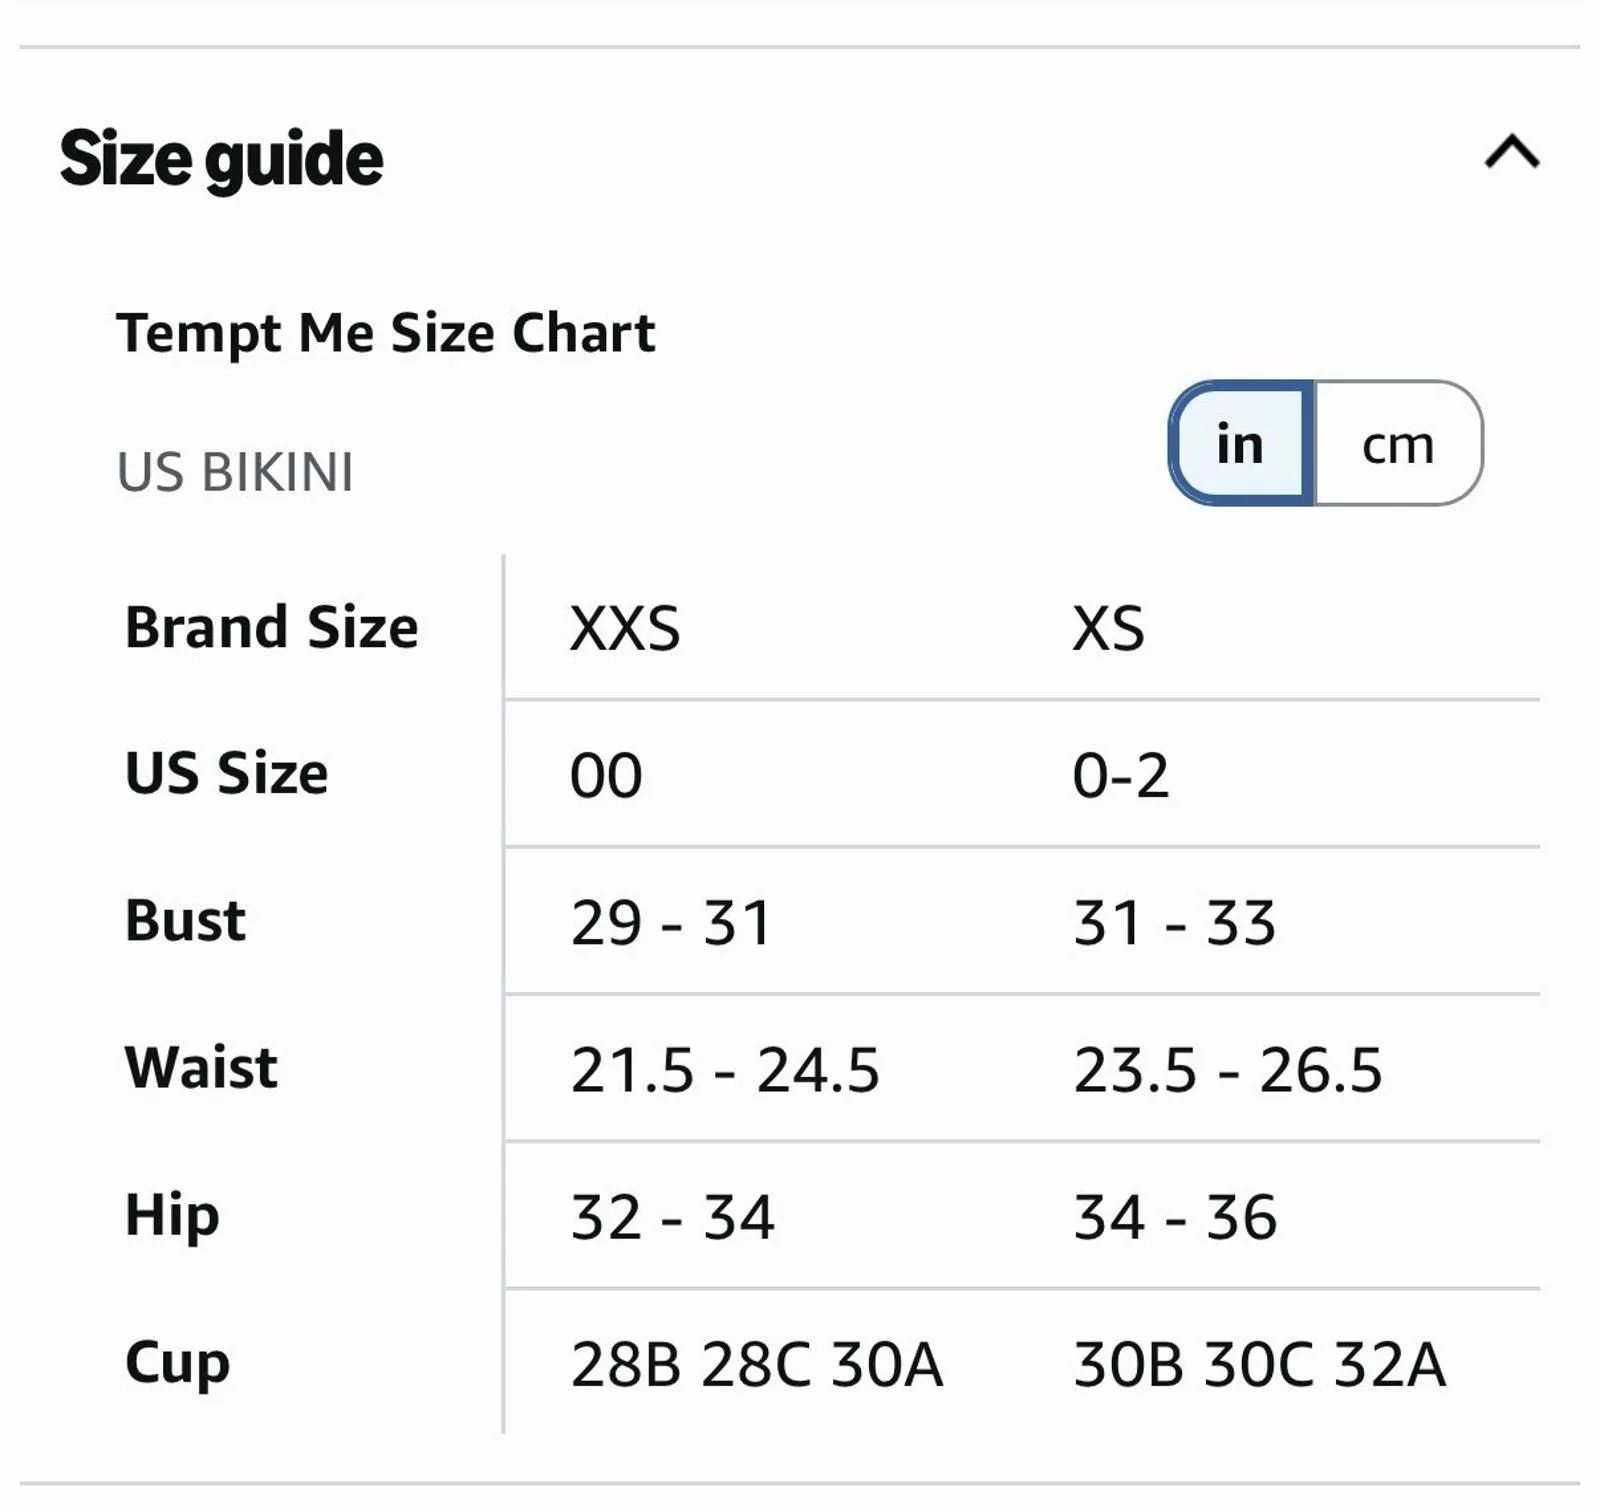Select the 32 - 34 hip measurement
This screenshot has height=1512, width=1600.
(x=672, y=1217)
